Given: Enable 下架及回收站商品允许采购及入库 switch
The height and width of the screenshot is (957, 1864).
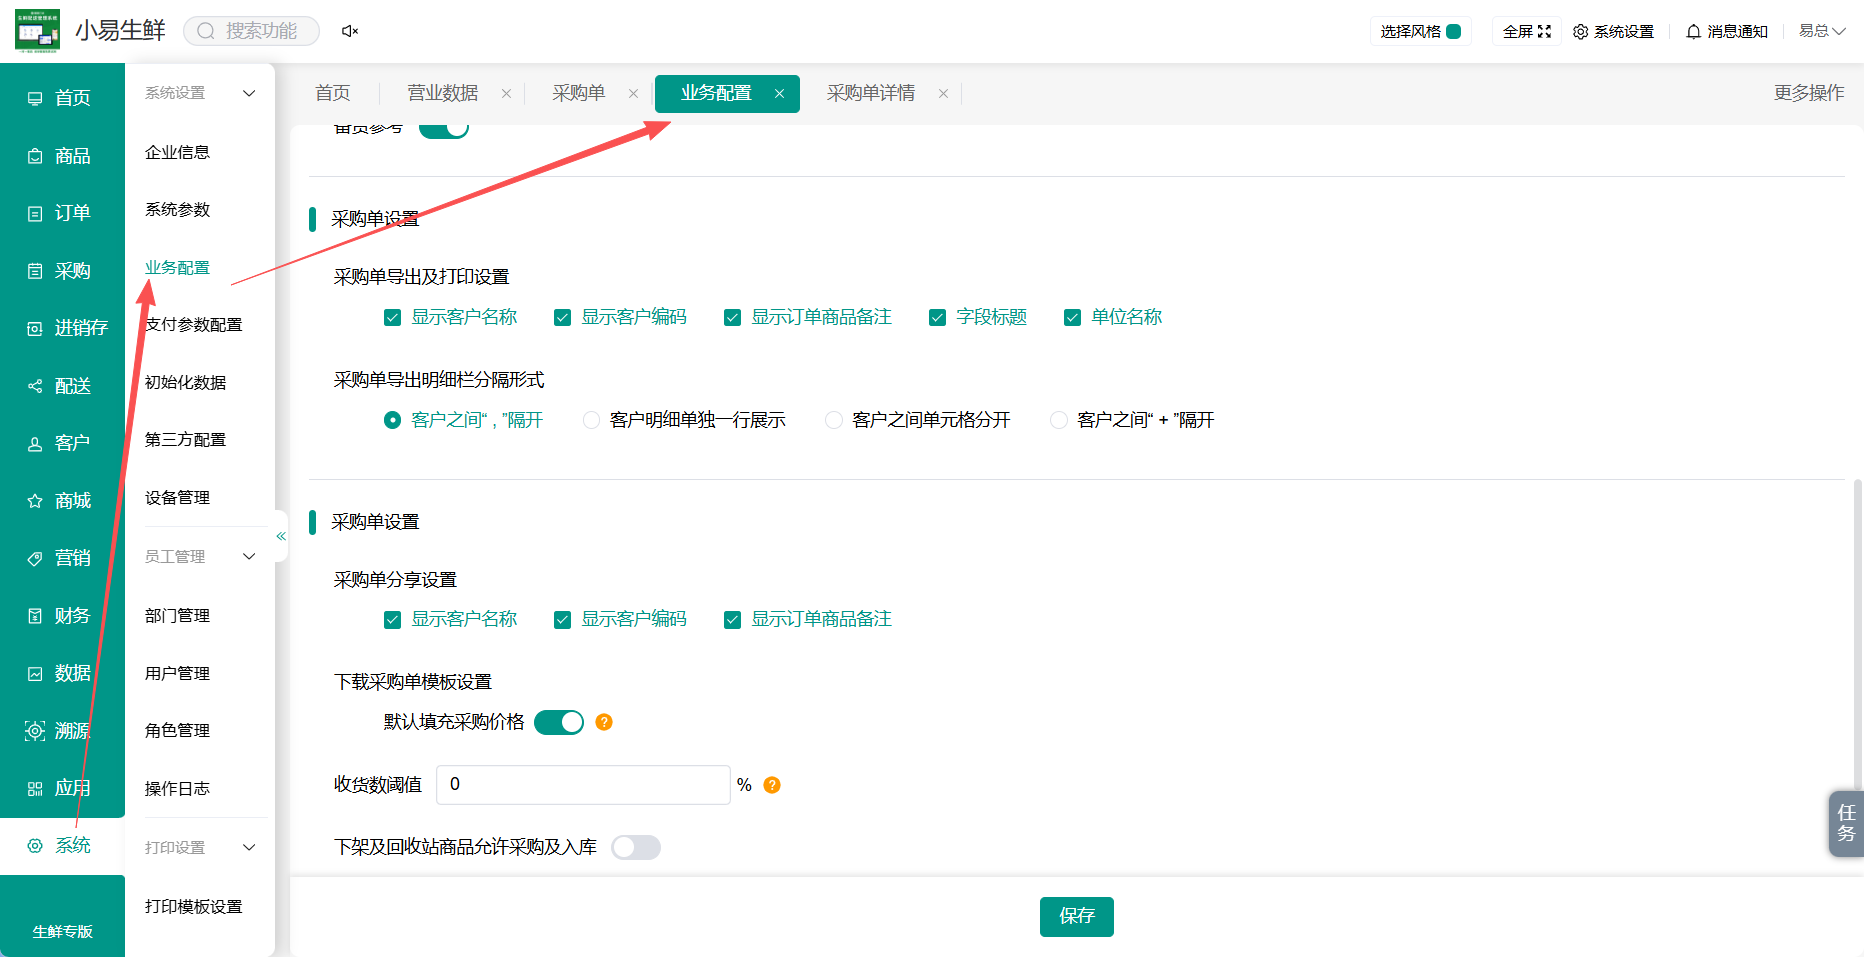Looking at the screenshot, I should pos(636,848).
